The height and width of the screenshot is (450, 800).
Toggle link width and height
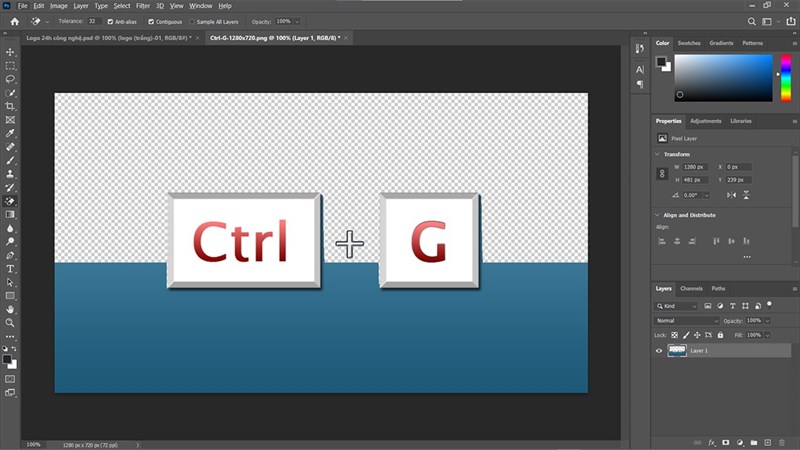[x=662, y=173]
